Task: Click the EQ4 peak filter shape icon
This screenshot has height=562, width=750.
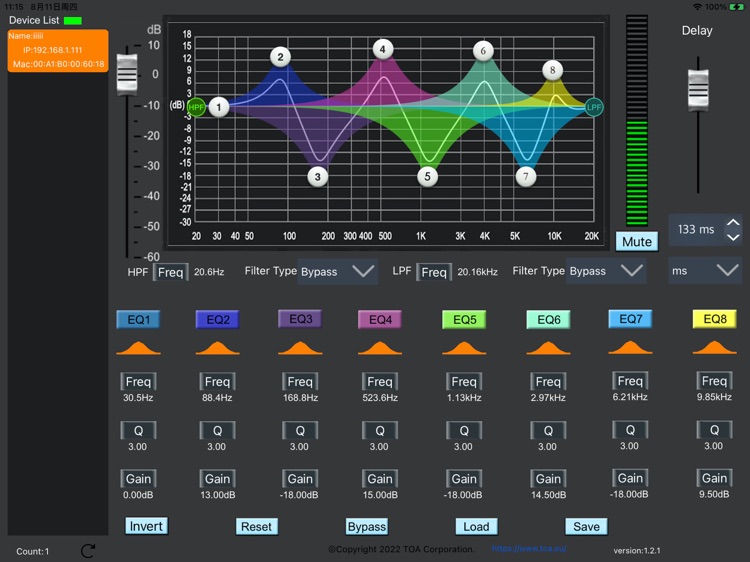Action: click(380, 348)
